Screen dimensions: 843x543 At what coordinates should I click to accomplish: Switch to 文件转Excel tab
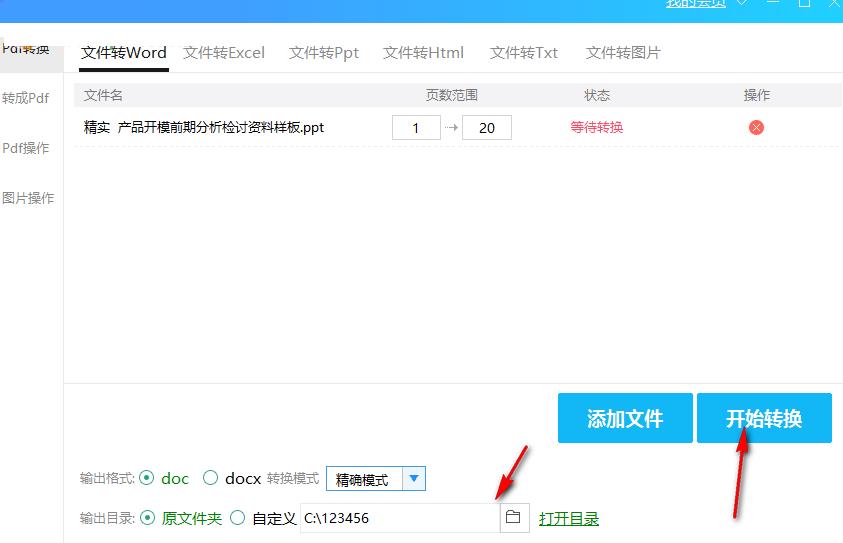pos(224,53)
